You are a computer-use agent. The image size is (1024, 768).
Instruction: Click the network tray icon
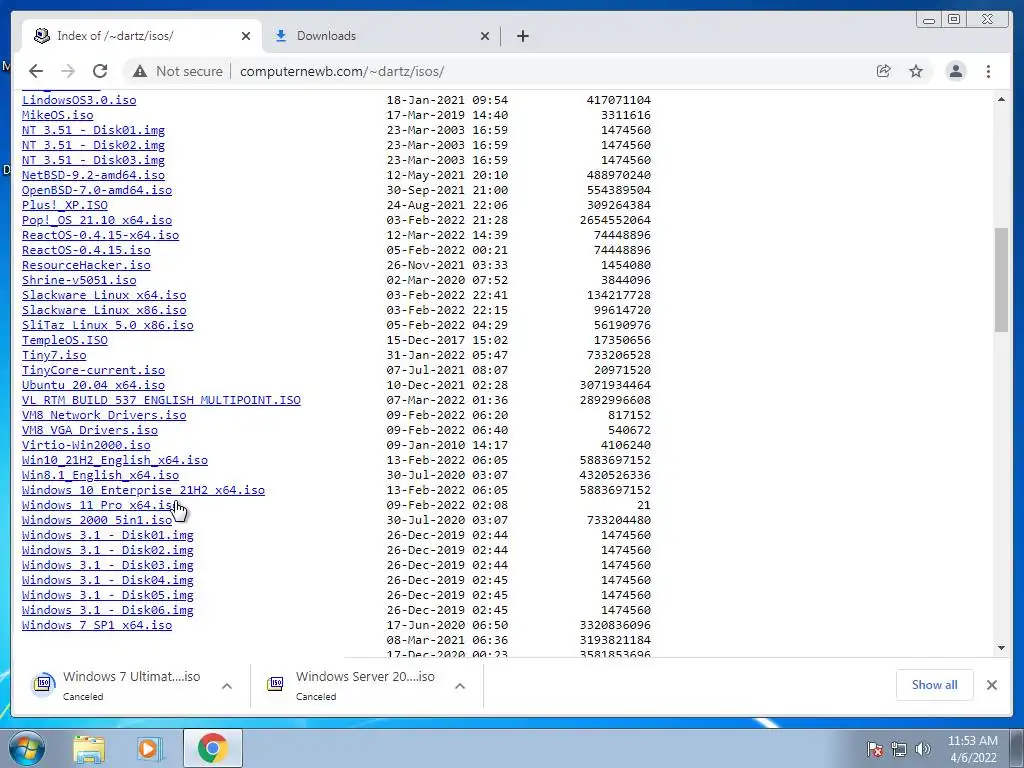(899, 749)
